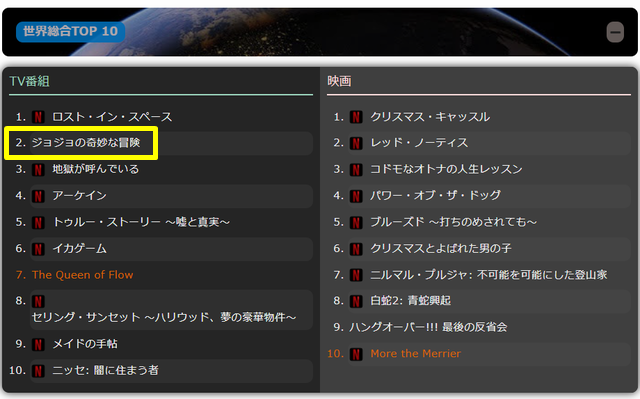Click the Netflix icon beside ブルーズド
Screen dimensions: 640x399
356,223
